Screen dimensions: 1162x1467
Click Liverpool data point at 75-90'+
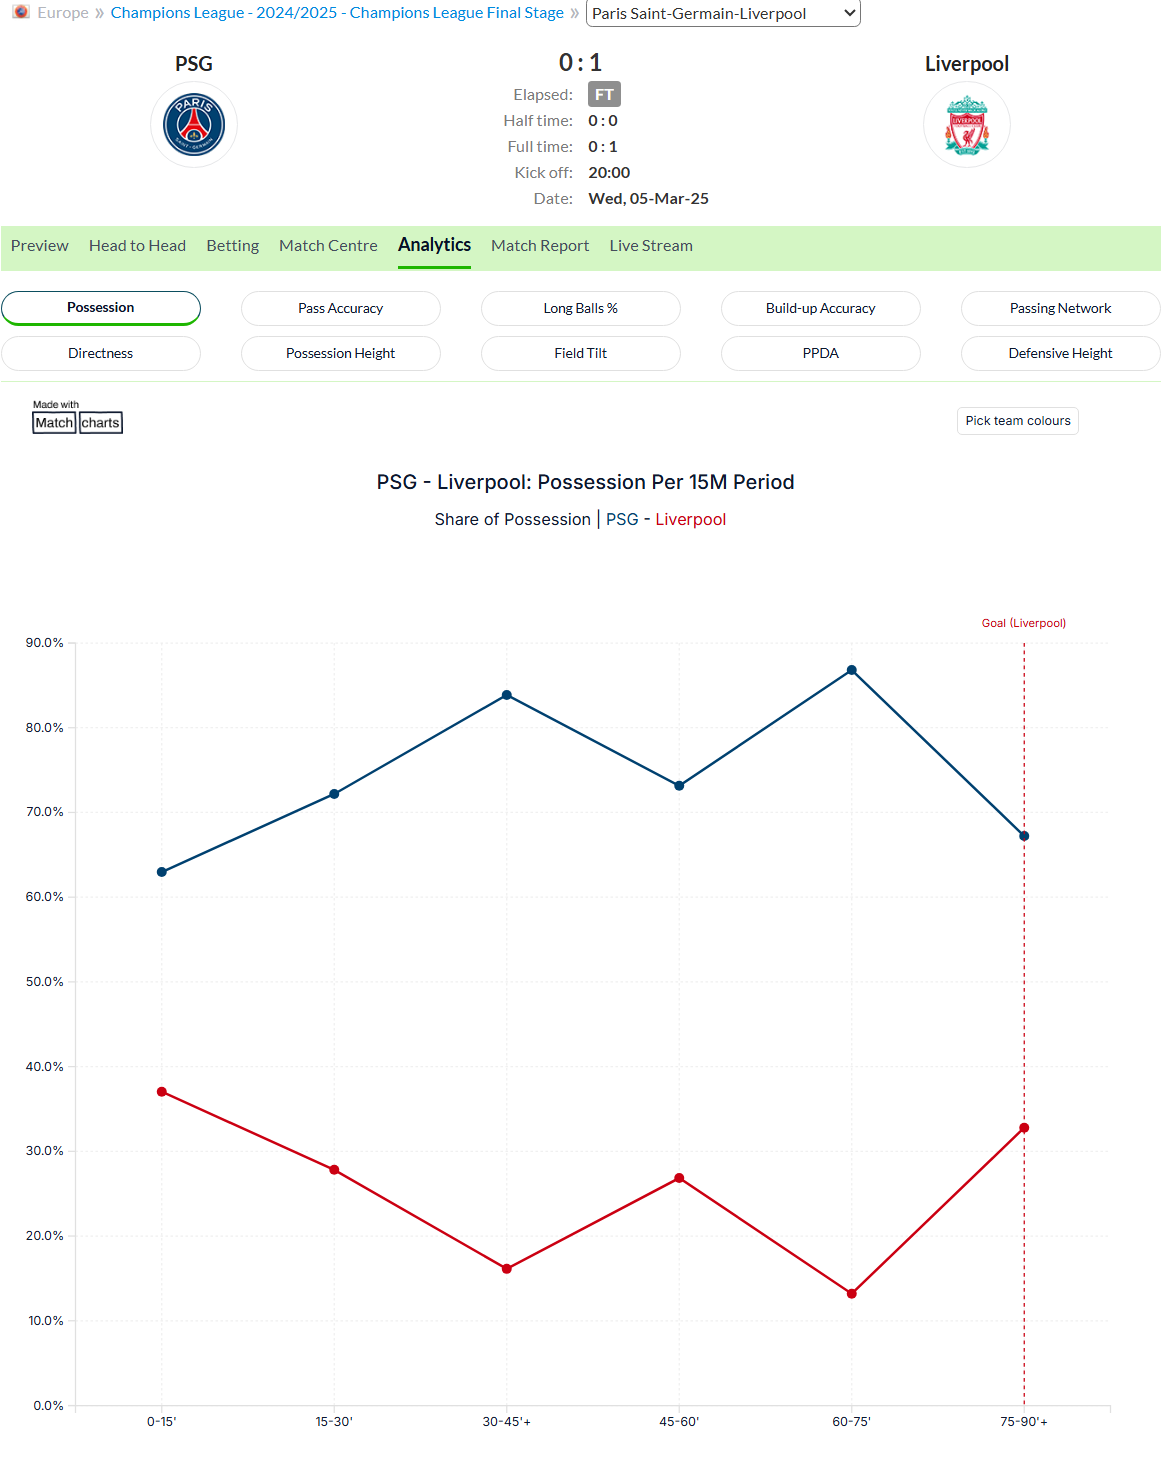point(1024,1128)
